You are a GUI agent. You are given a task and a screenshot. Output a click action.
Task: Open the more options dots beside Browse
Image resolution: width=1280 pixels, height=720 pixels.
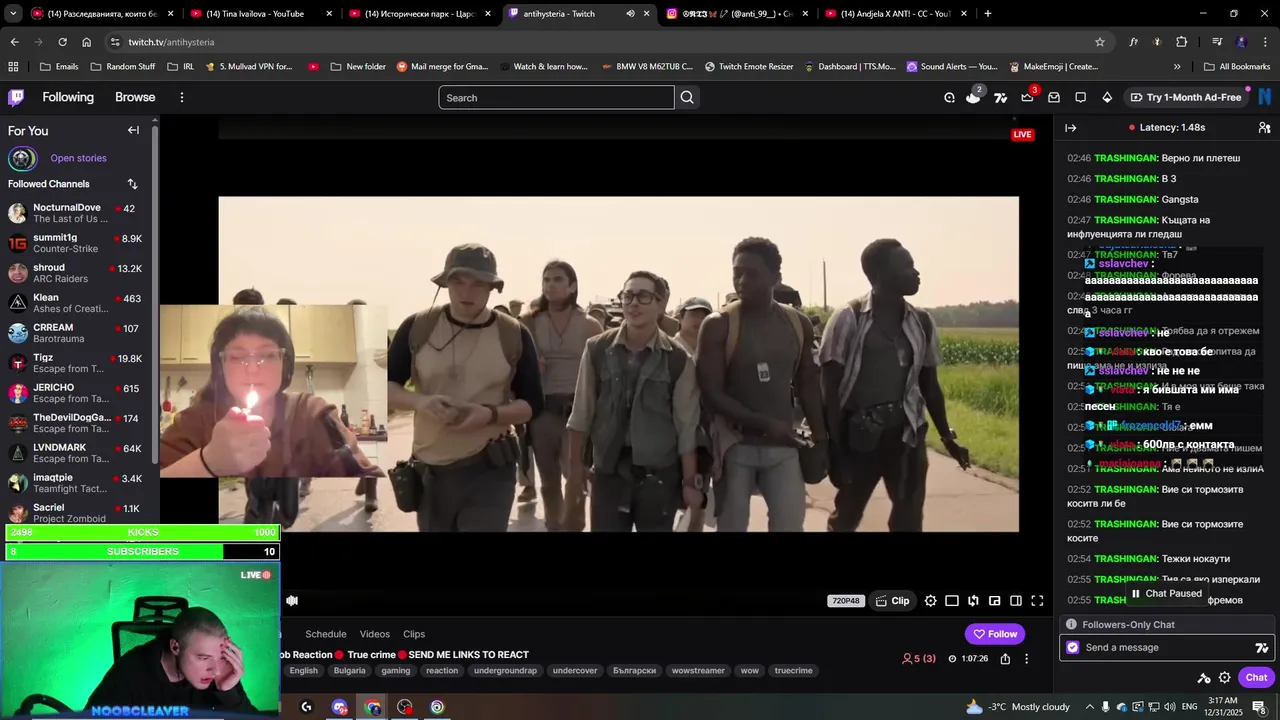tap(181, 97)
